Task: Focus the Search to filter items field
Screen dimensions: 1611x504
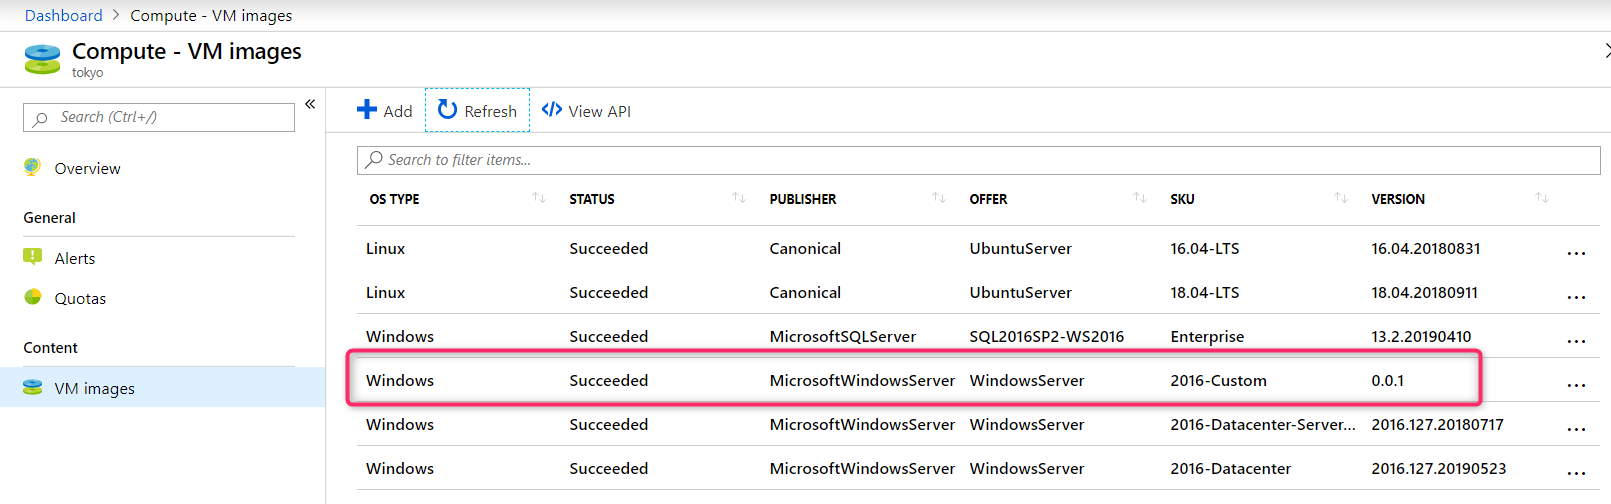Action: point(978,160)
